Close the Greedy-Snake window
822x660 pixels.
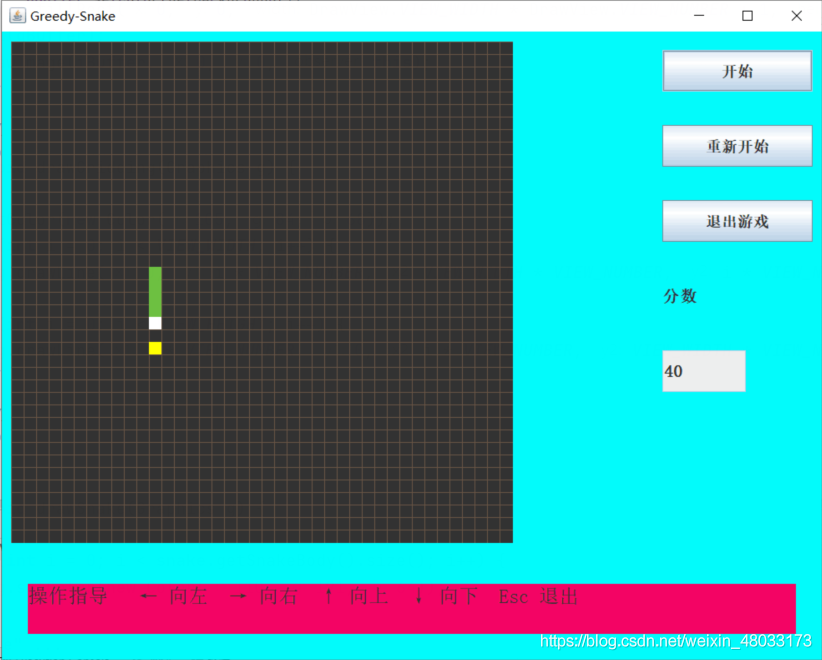pyautogui.click(x=796, y=16)
